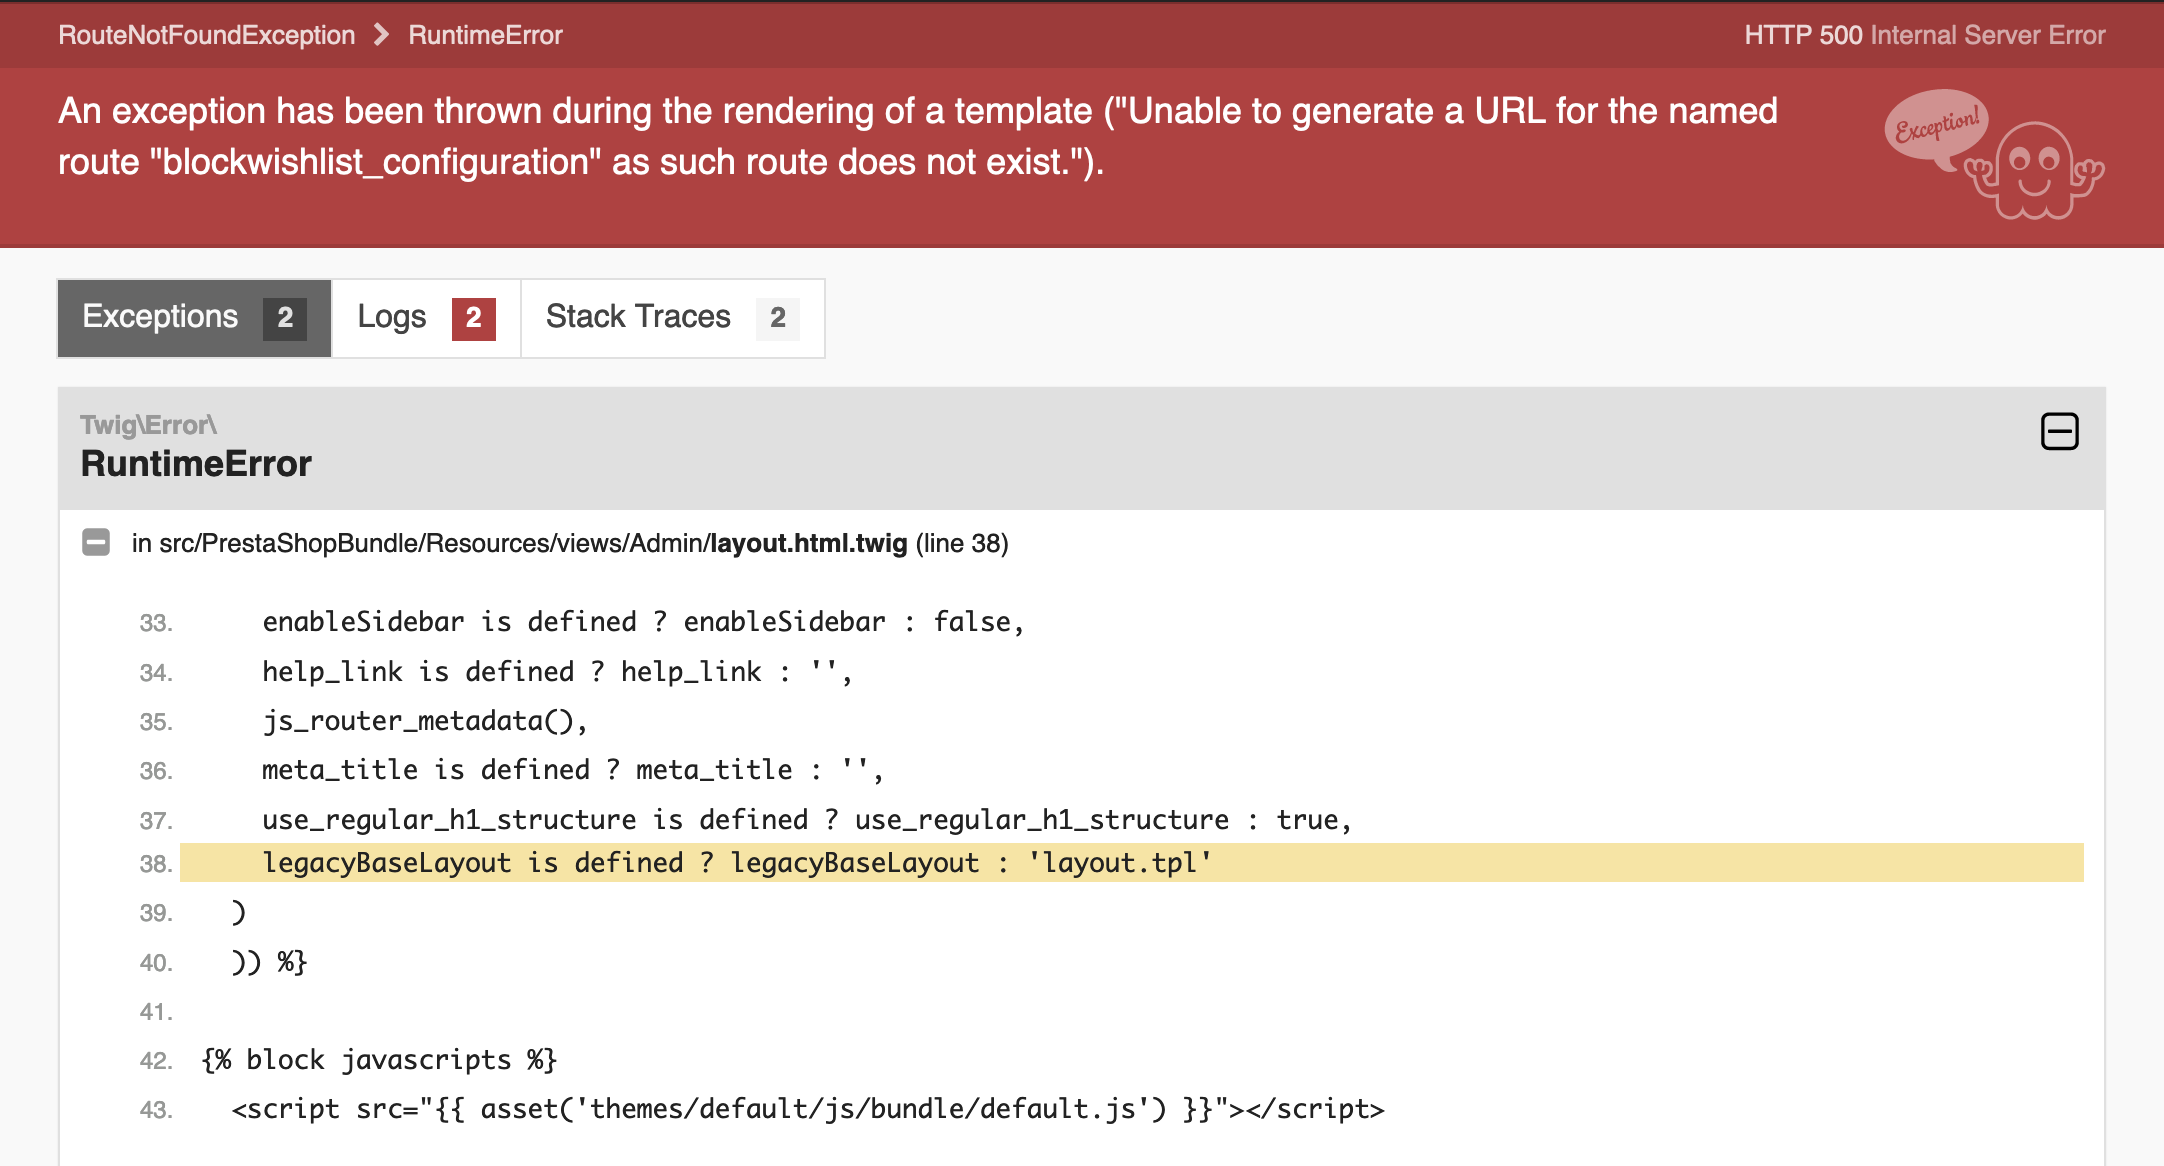Click highlighted line 38 of code
2164x1166 pixels.
click(x=736, y=863)
